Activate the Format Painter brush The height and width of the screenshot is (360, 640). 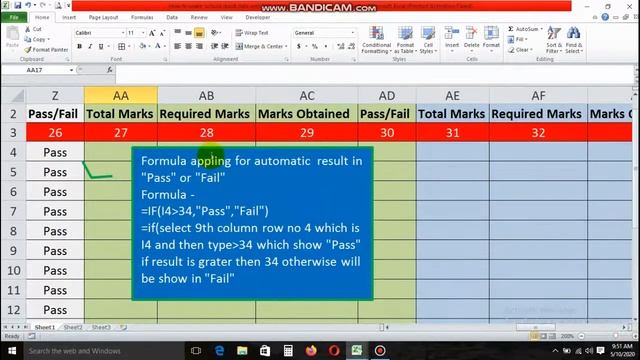point(27,50)
